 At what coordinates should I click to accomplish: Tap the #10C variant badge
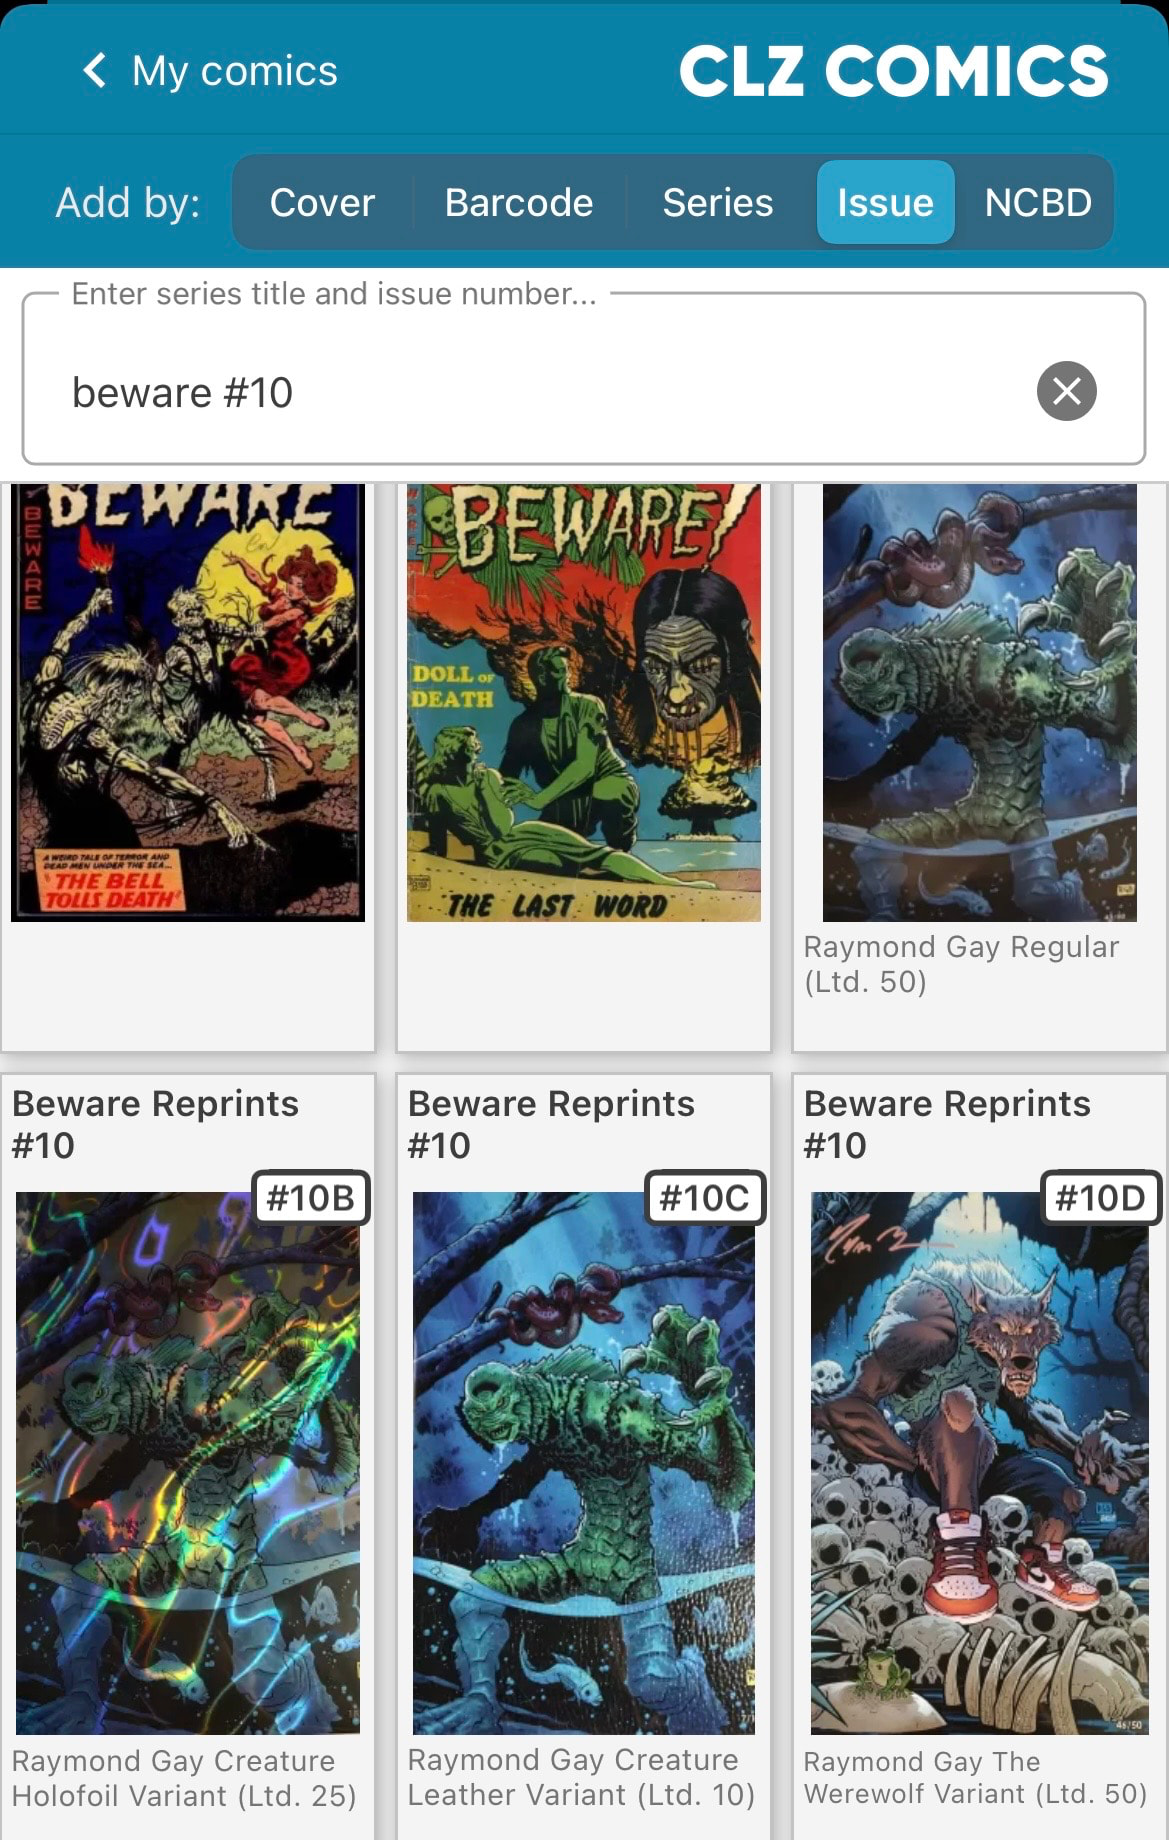click(705, 1197)
